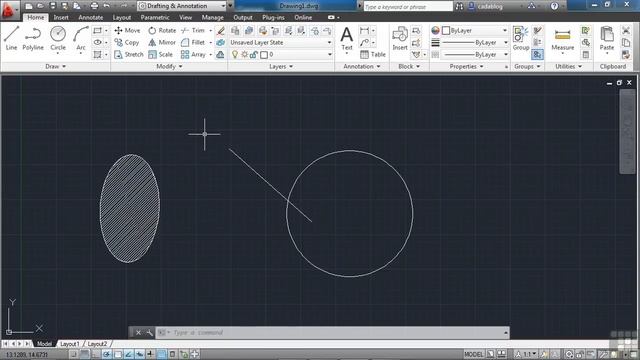Close the command line with X button
The width and height of the screenshot is (640, 360).
[x=138, y=333]
